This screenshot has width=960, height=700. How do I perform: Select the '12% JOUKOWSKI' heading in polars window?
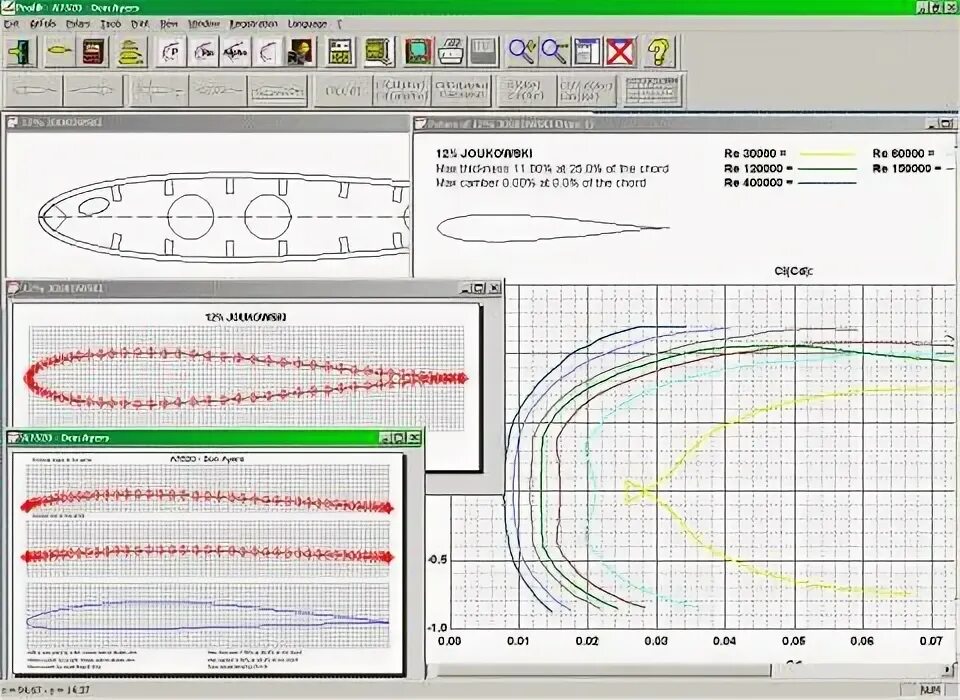click(x=484, y=154)
